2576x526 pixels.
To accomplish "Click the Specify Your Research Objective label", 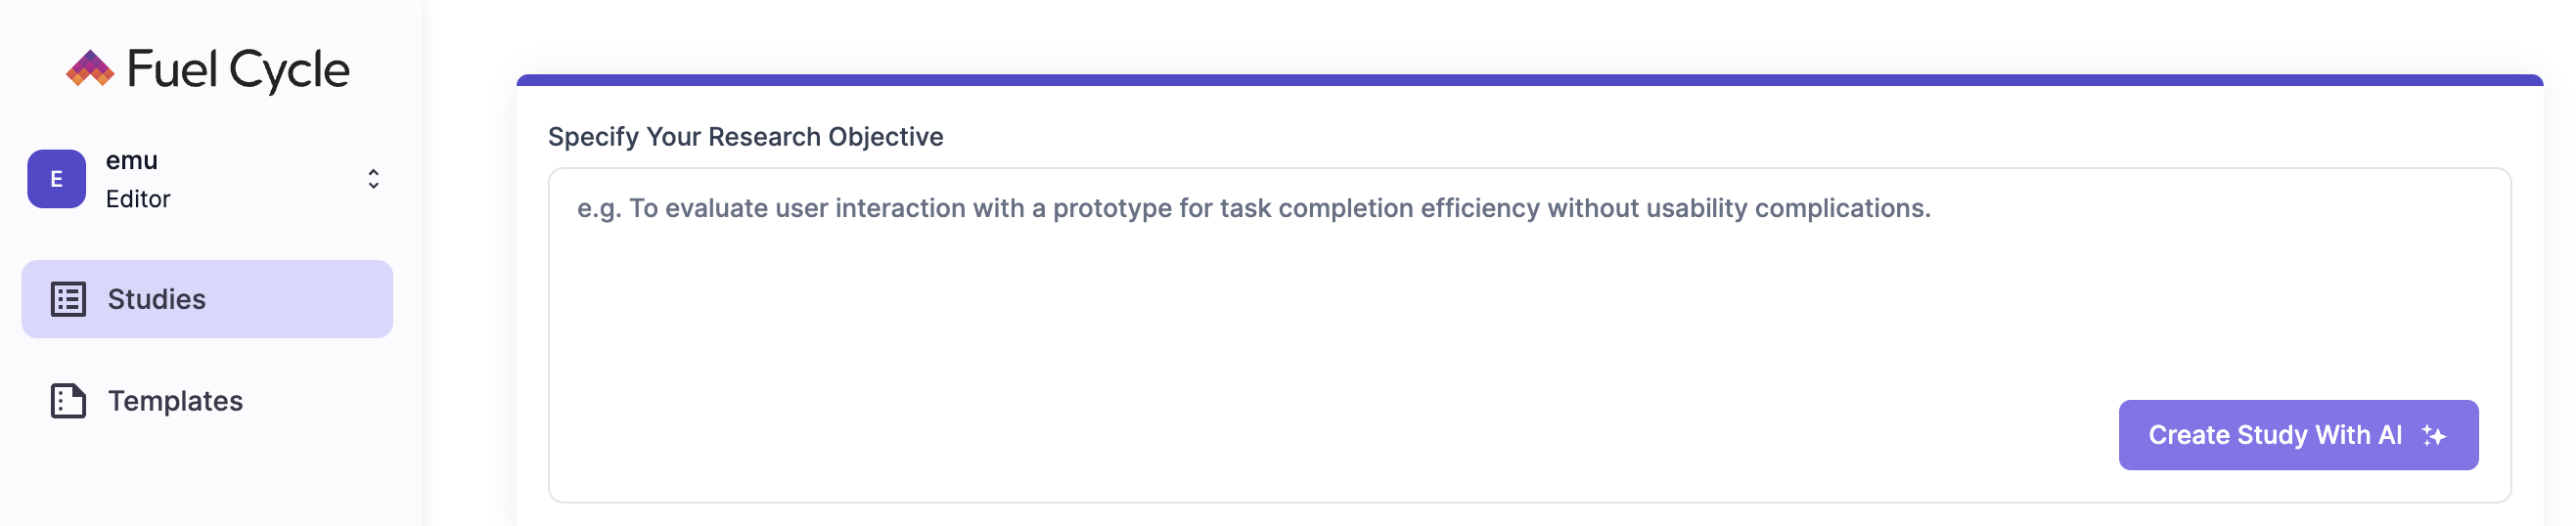I will click(x=745, y=137).
